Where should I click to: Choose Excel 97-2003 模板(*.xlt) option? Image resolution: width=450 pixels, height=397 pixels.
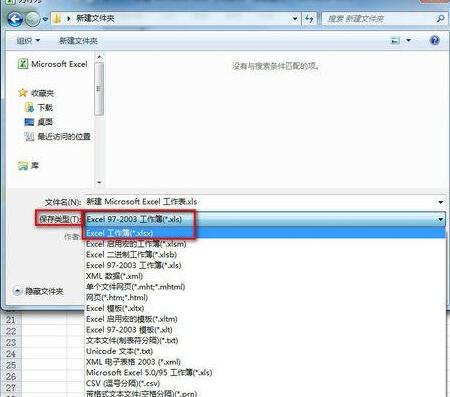coord(265,330)
